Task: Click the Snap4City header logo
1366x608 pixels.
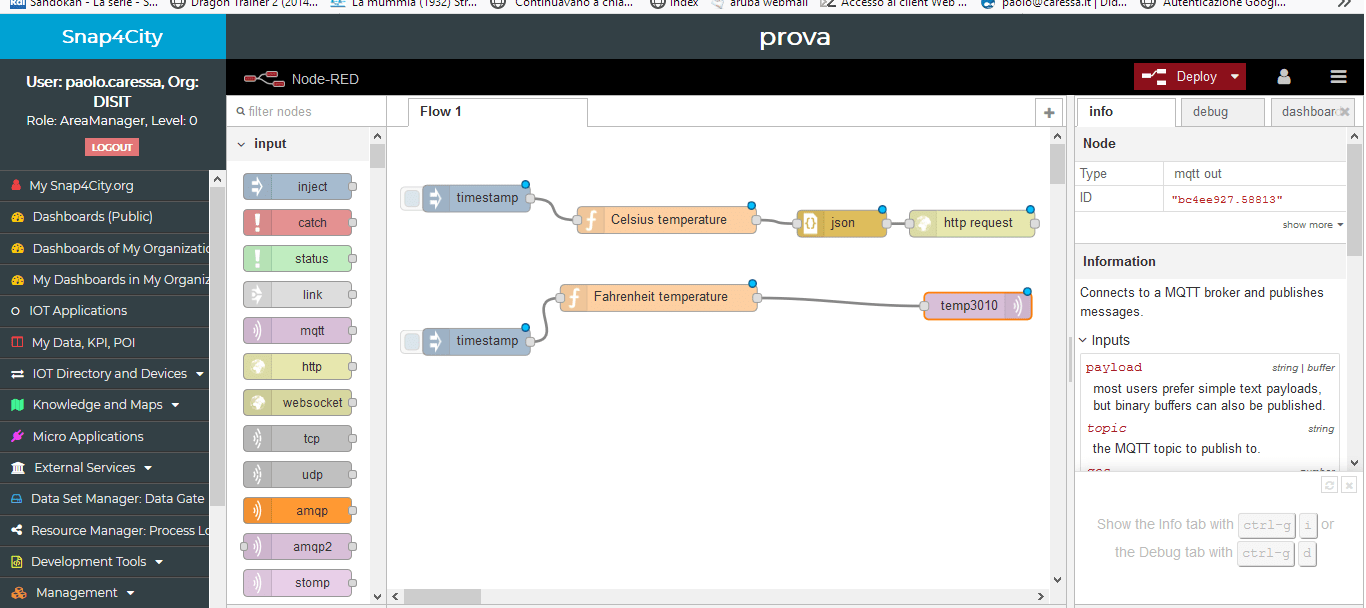Action: (112, 38)
